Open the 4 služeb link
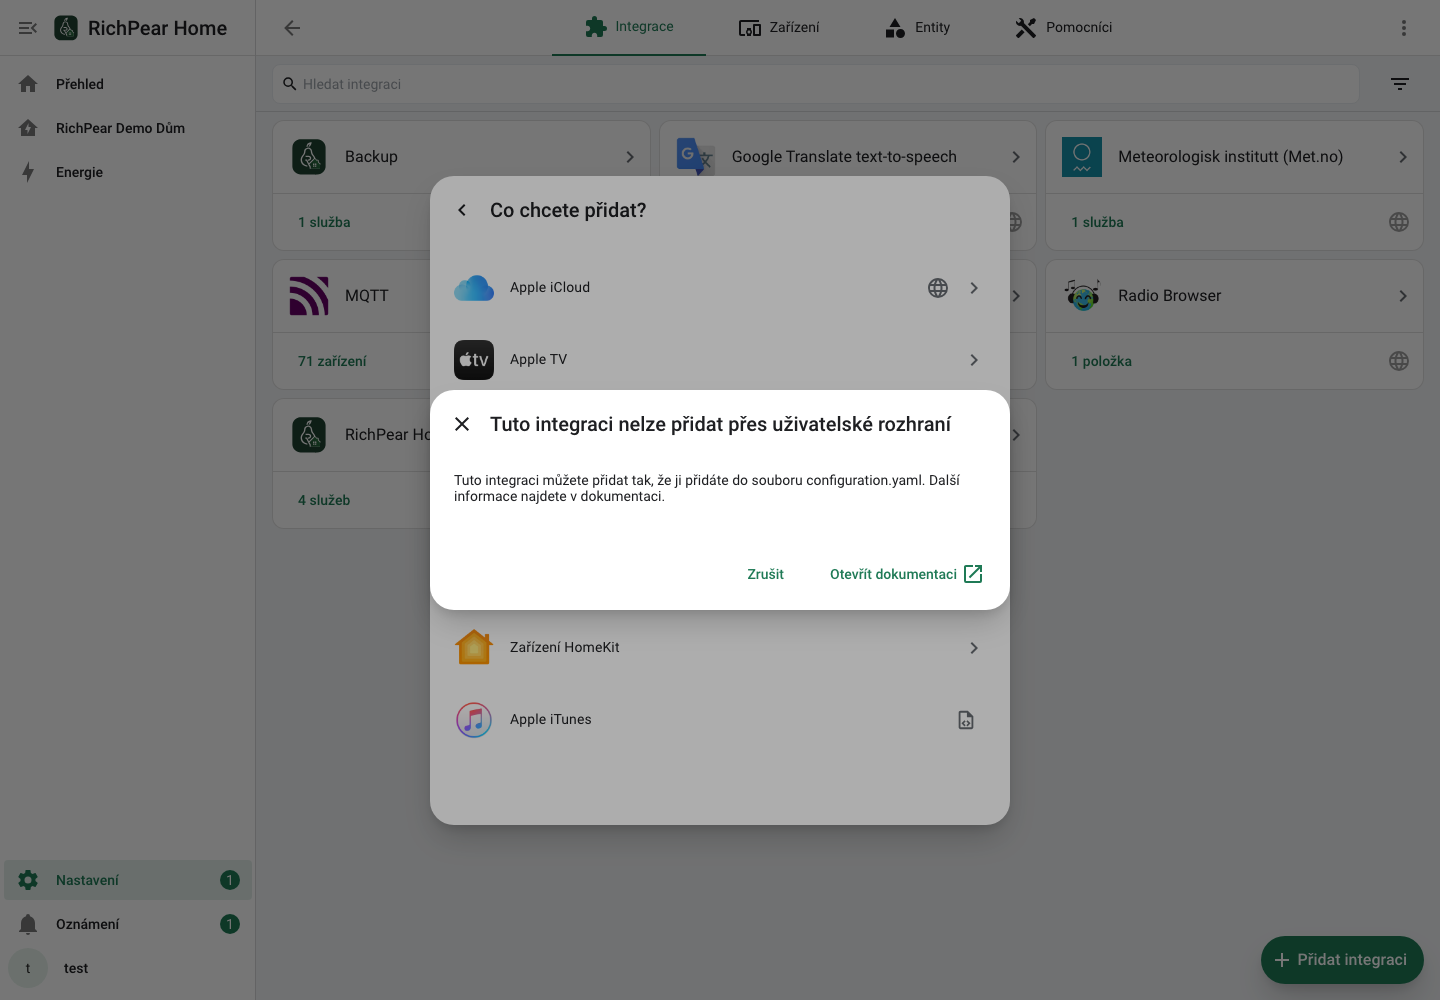The width and height of the screenshot is (1440, 1000). click(x=324, y=500)
